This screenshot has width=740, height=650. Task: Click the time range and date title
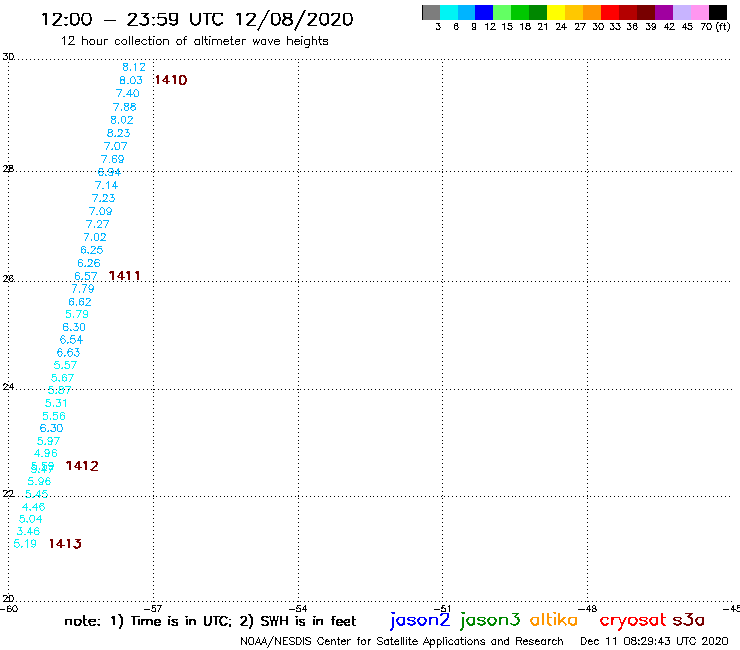click(x=197, y=19)
